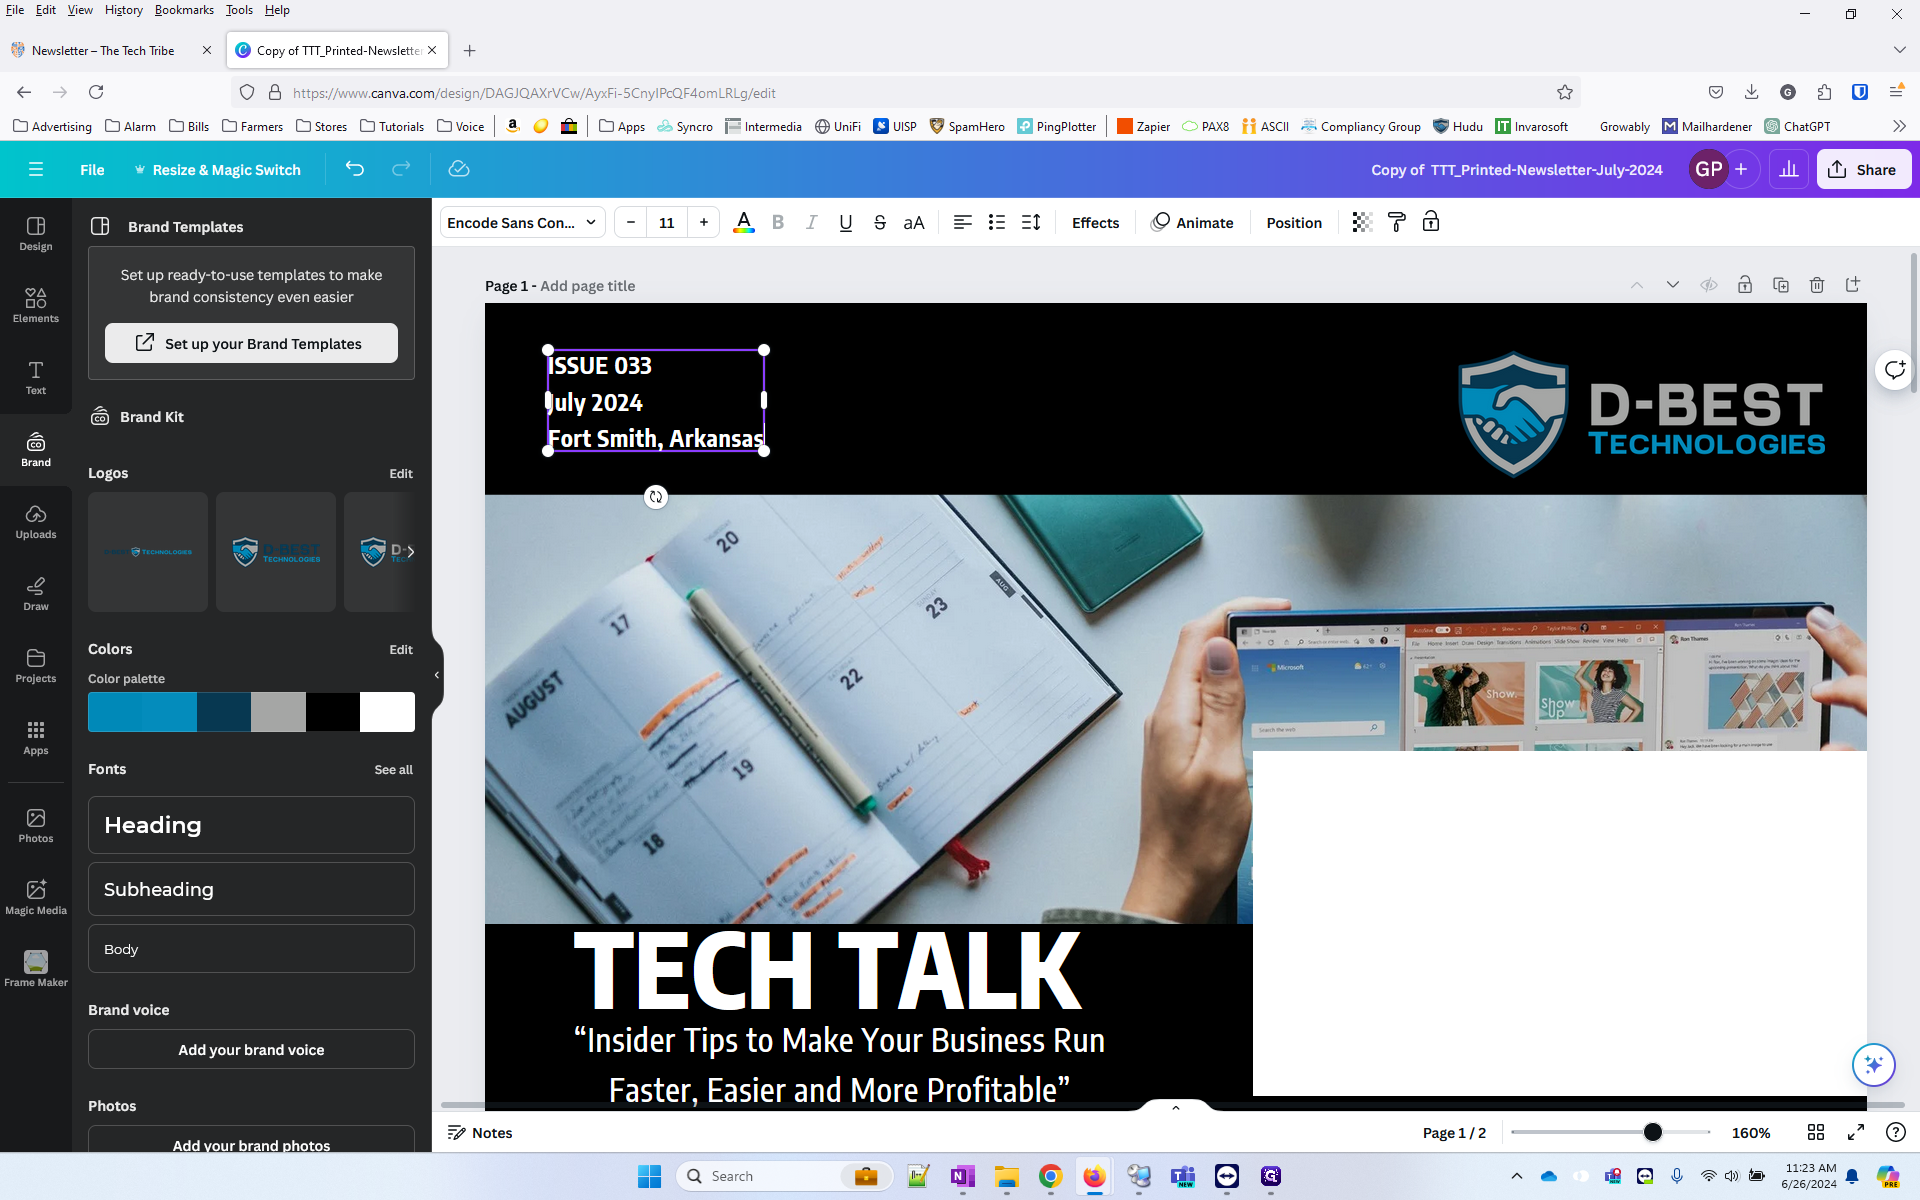Show more logos with arrow
Viewport: 1920px width, 1200px height.
click(x=410, y=551)
